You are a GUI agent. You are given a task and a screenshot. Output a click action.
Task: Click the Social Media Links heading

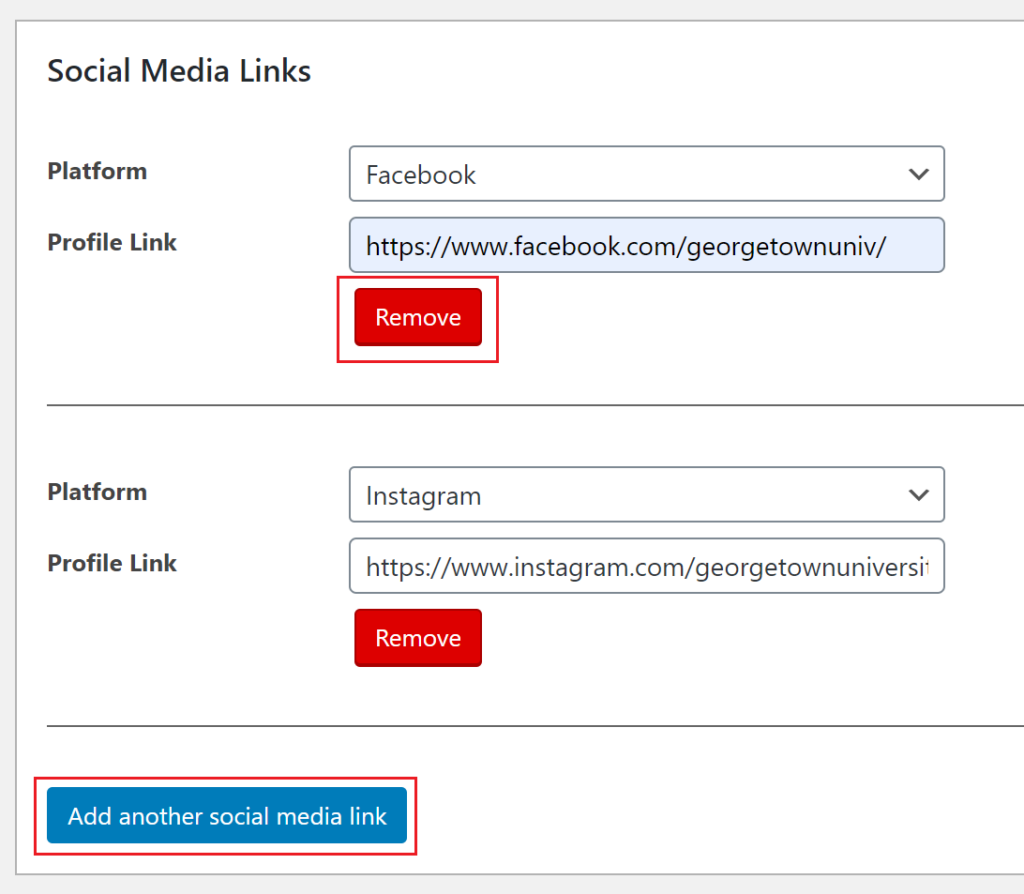point(179,71)
